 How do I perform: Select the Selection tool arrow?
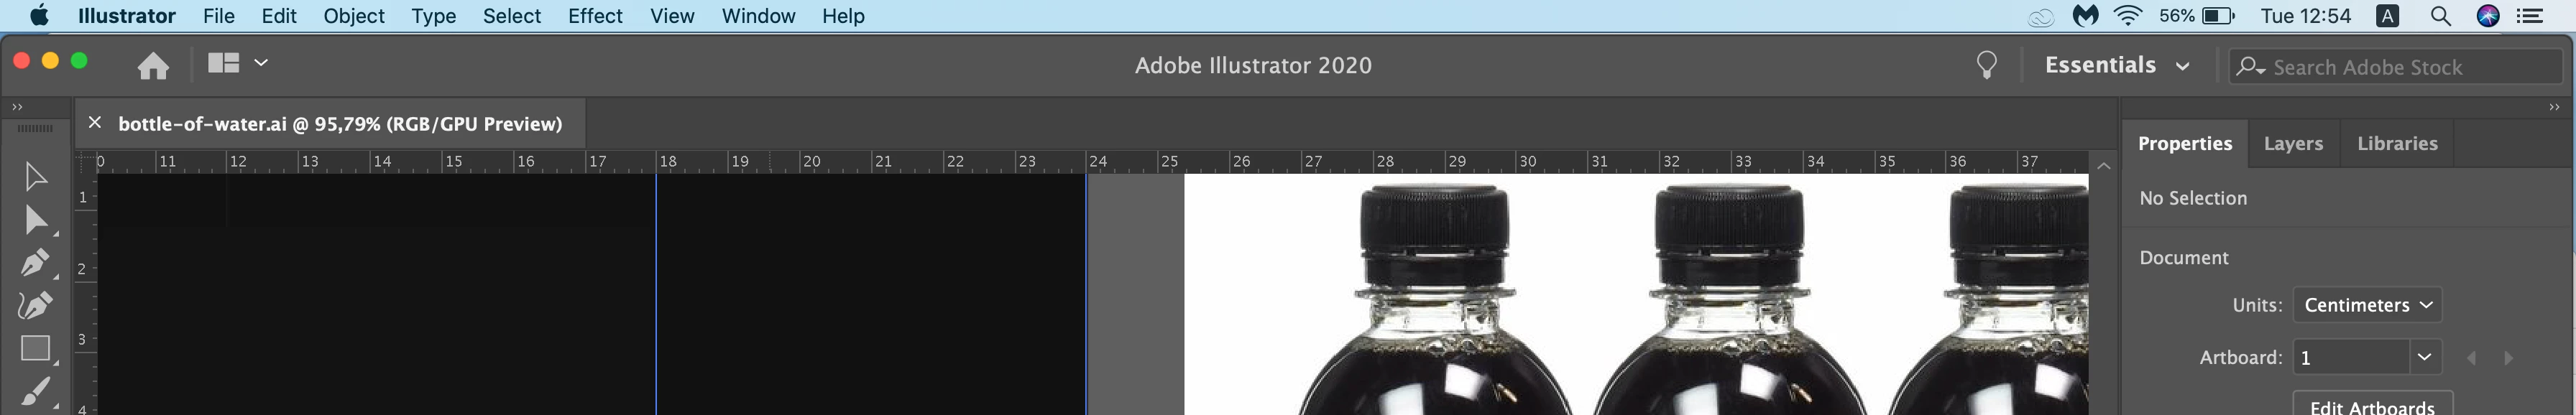pyautogui.click(x=36, y=177)
